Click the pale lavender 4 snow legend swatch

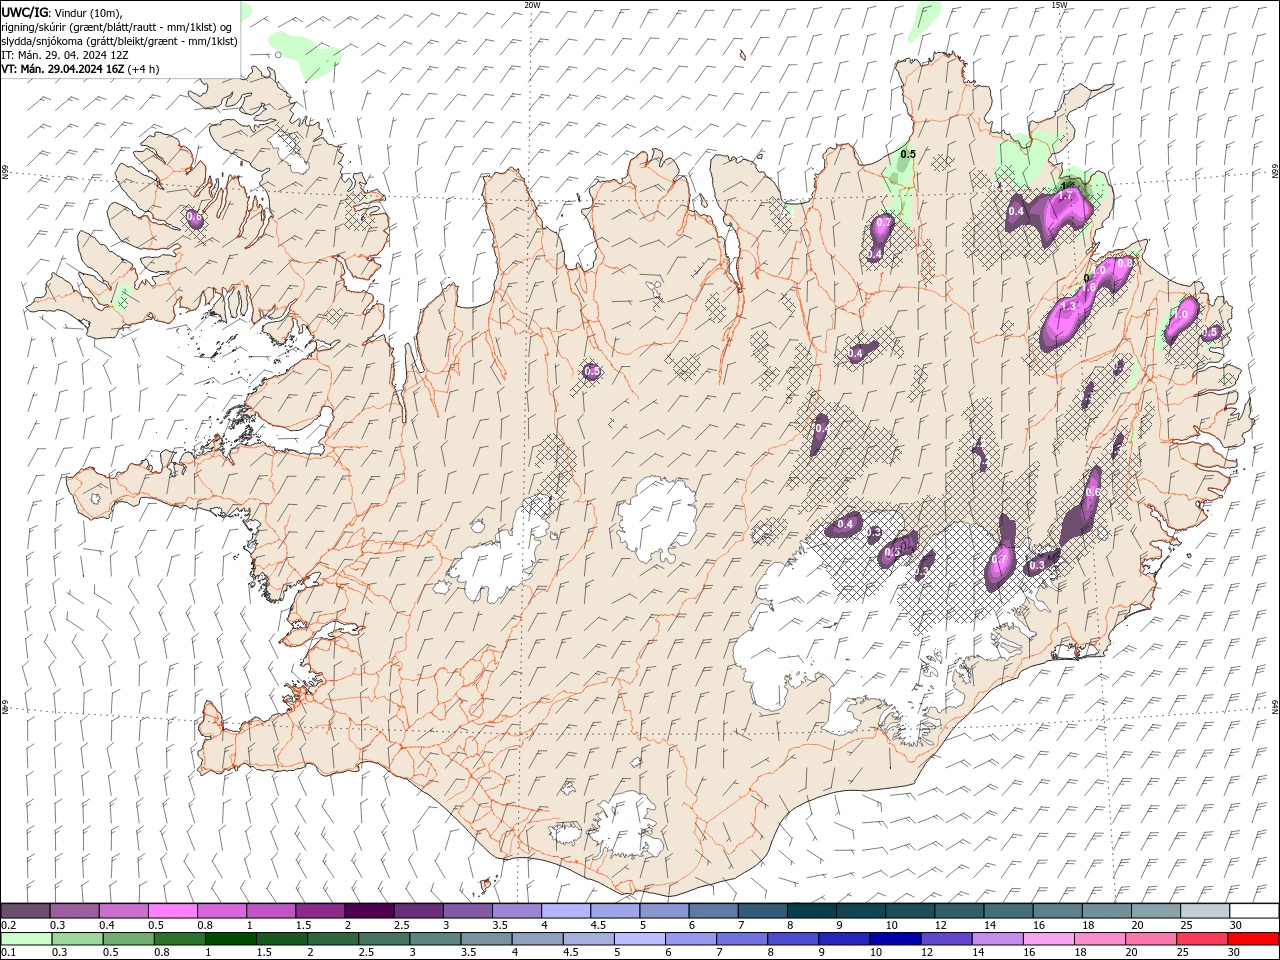click(565, 911)
